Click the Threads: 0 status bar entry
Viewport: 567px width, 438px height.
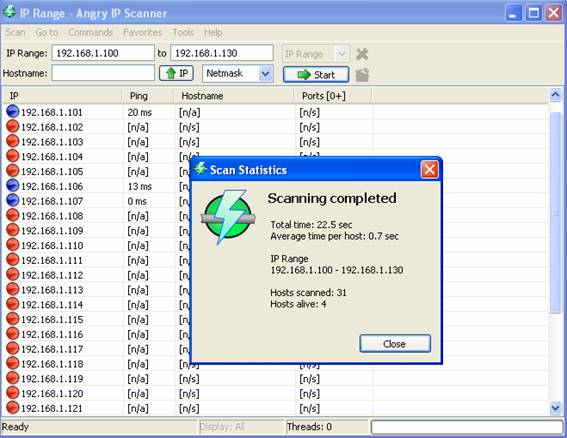tap(309, 427)
